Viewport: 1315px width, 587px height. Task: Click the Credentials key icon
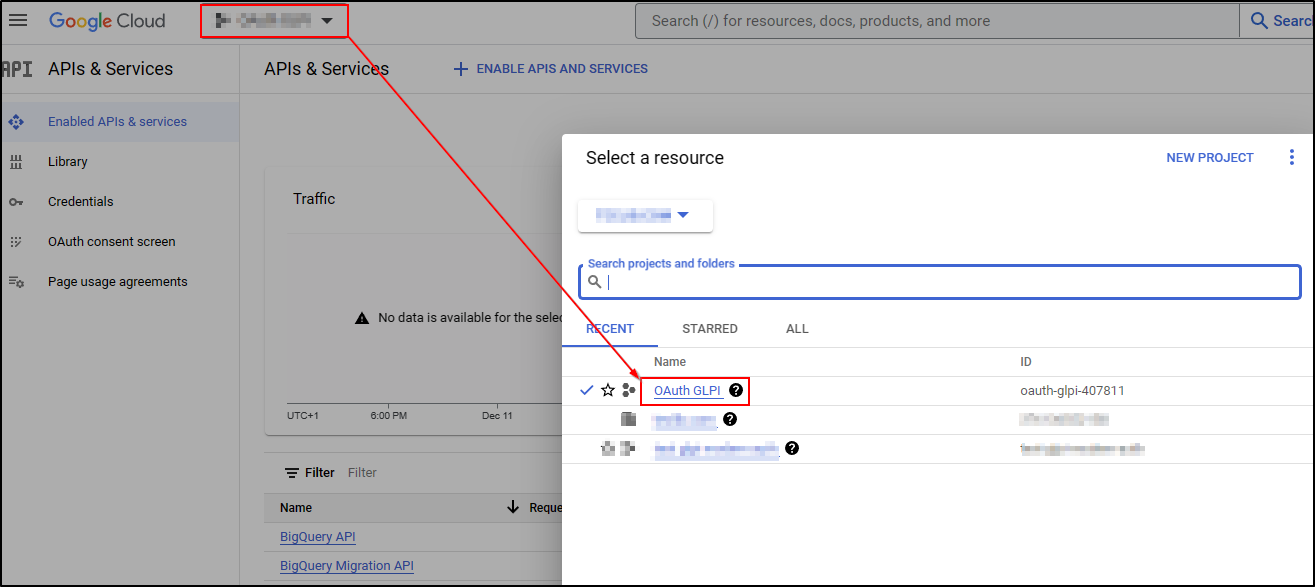tap(16, 201)
